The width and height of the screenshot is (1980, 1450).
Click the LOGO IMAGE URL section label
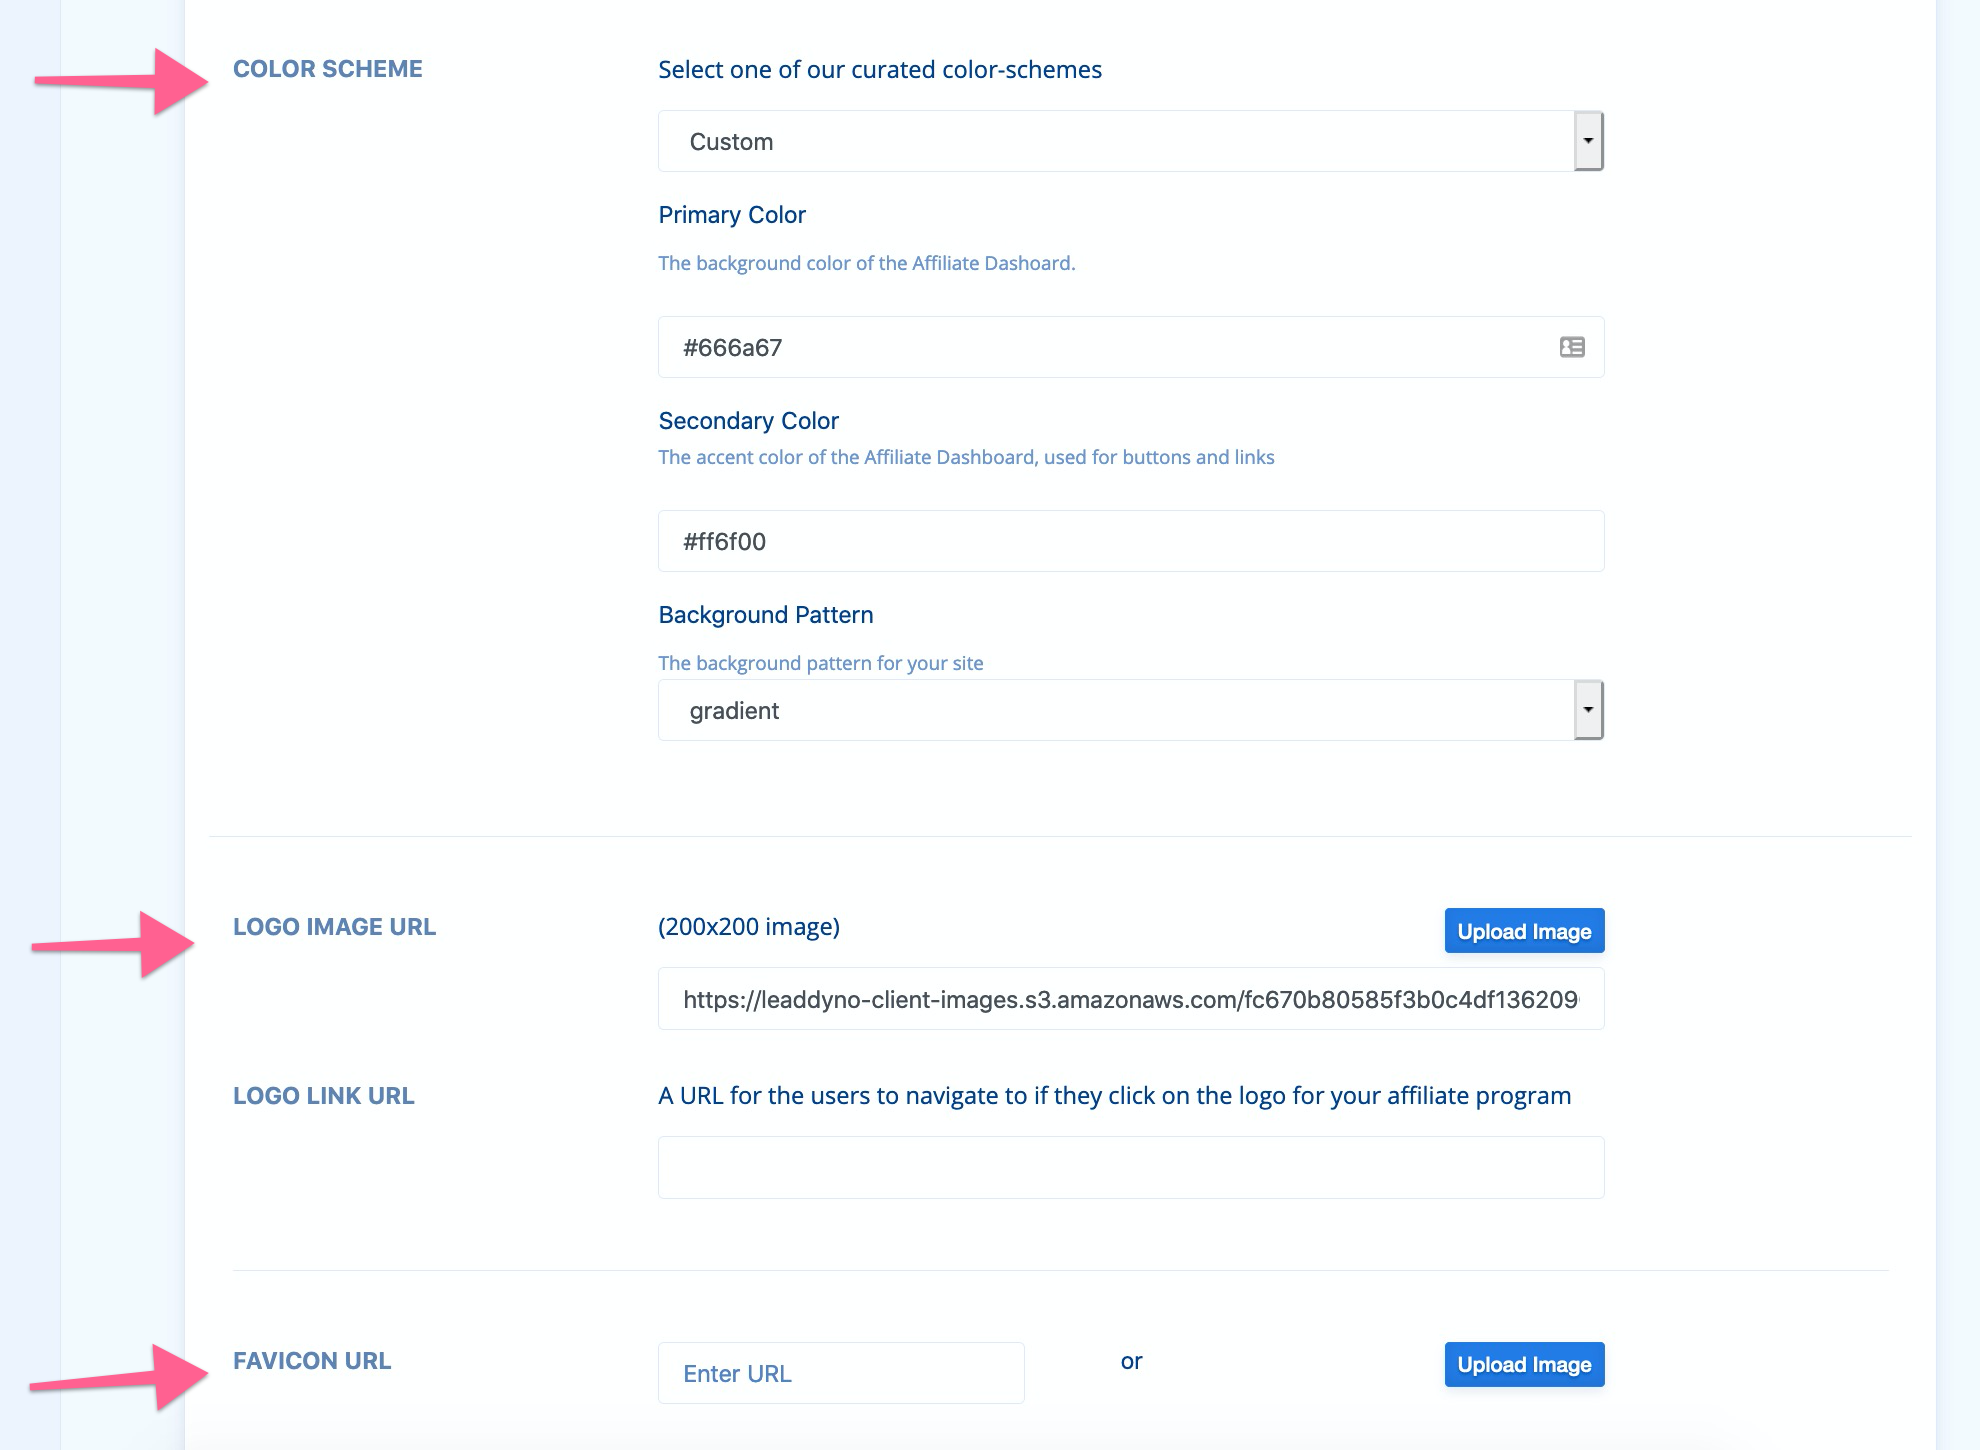pyautogui.click(x=334, y=927)
